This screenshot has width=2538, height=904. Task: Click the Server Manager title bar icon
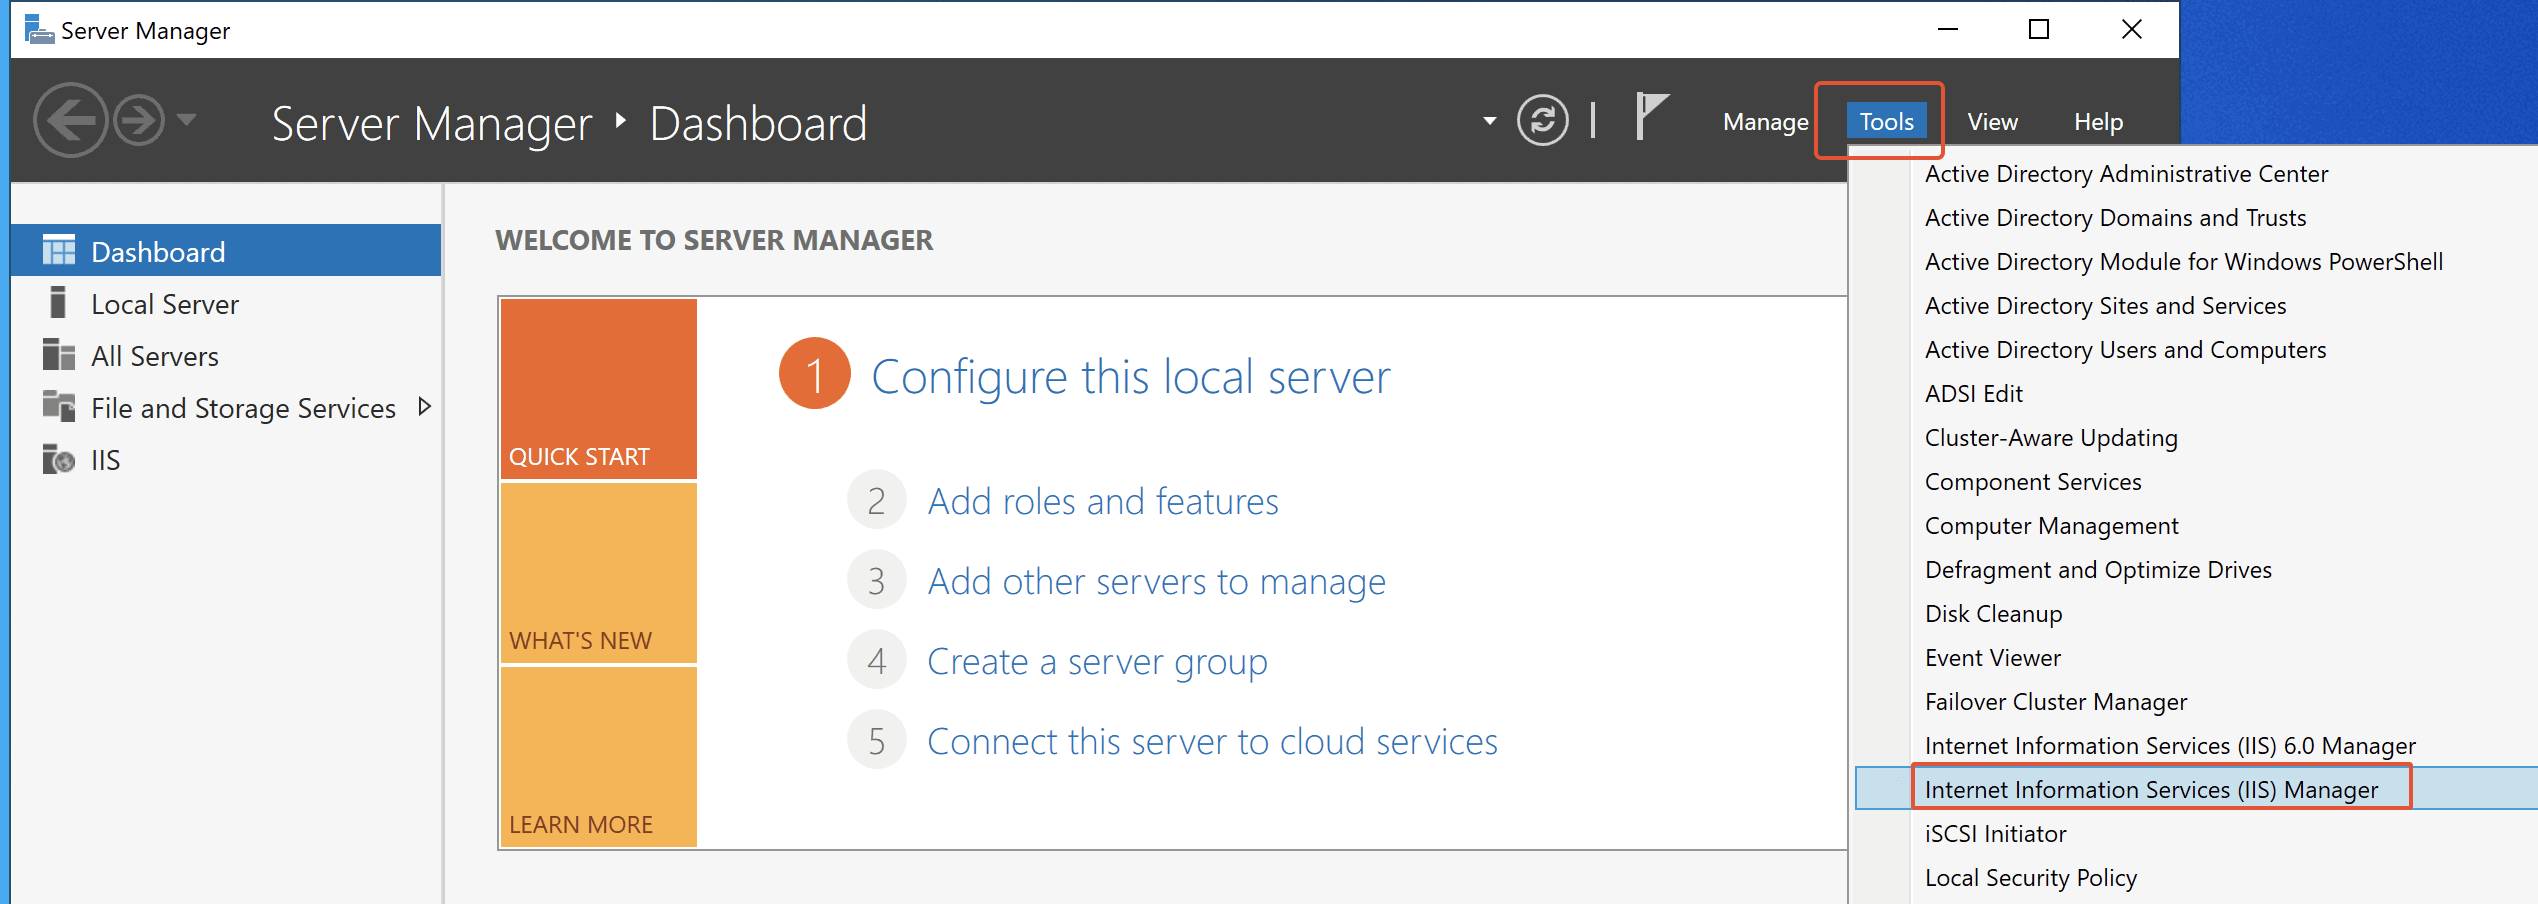(39, 30)
